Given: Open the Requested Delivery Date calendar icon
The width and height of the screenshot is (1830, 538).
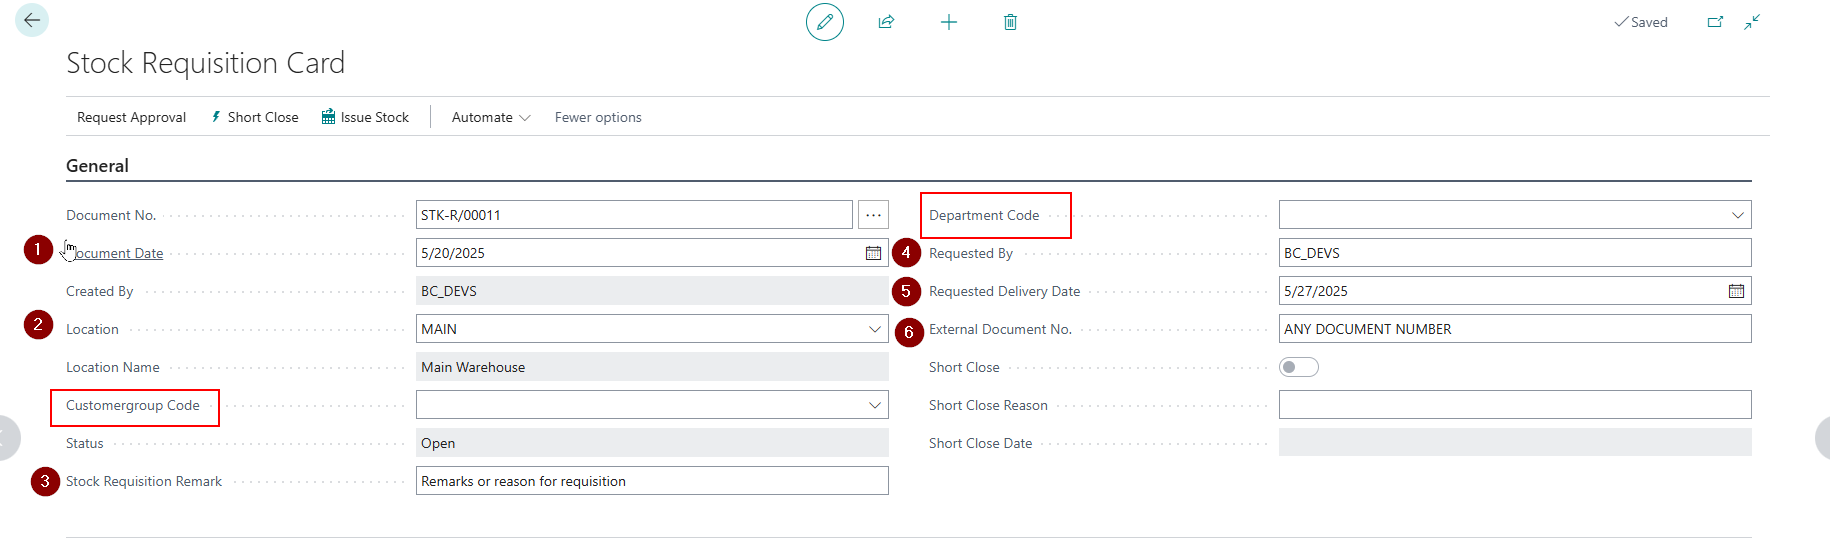Looking at the screenshot, I should 1736,291.
